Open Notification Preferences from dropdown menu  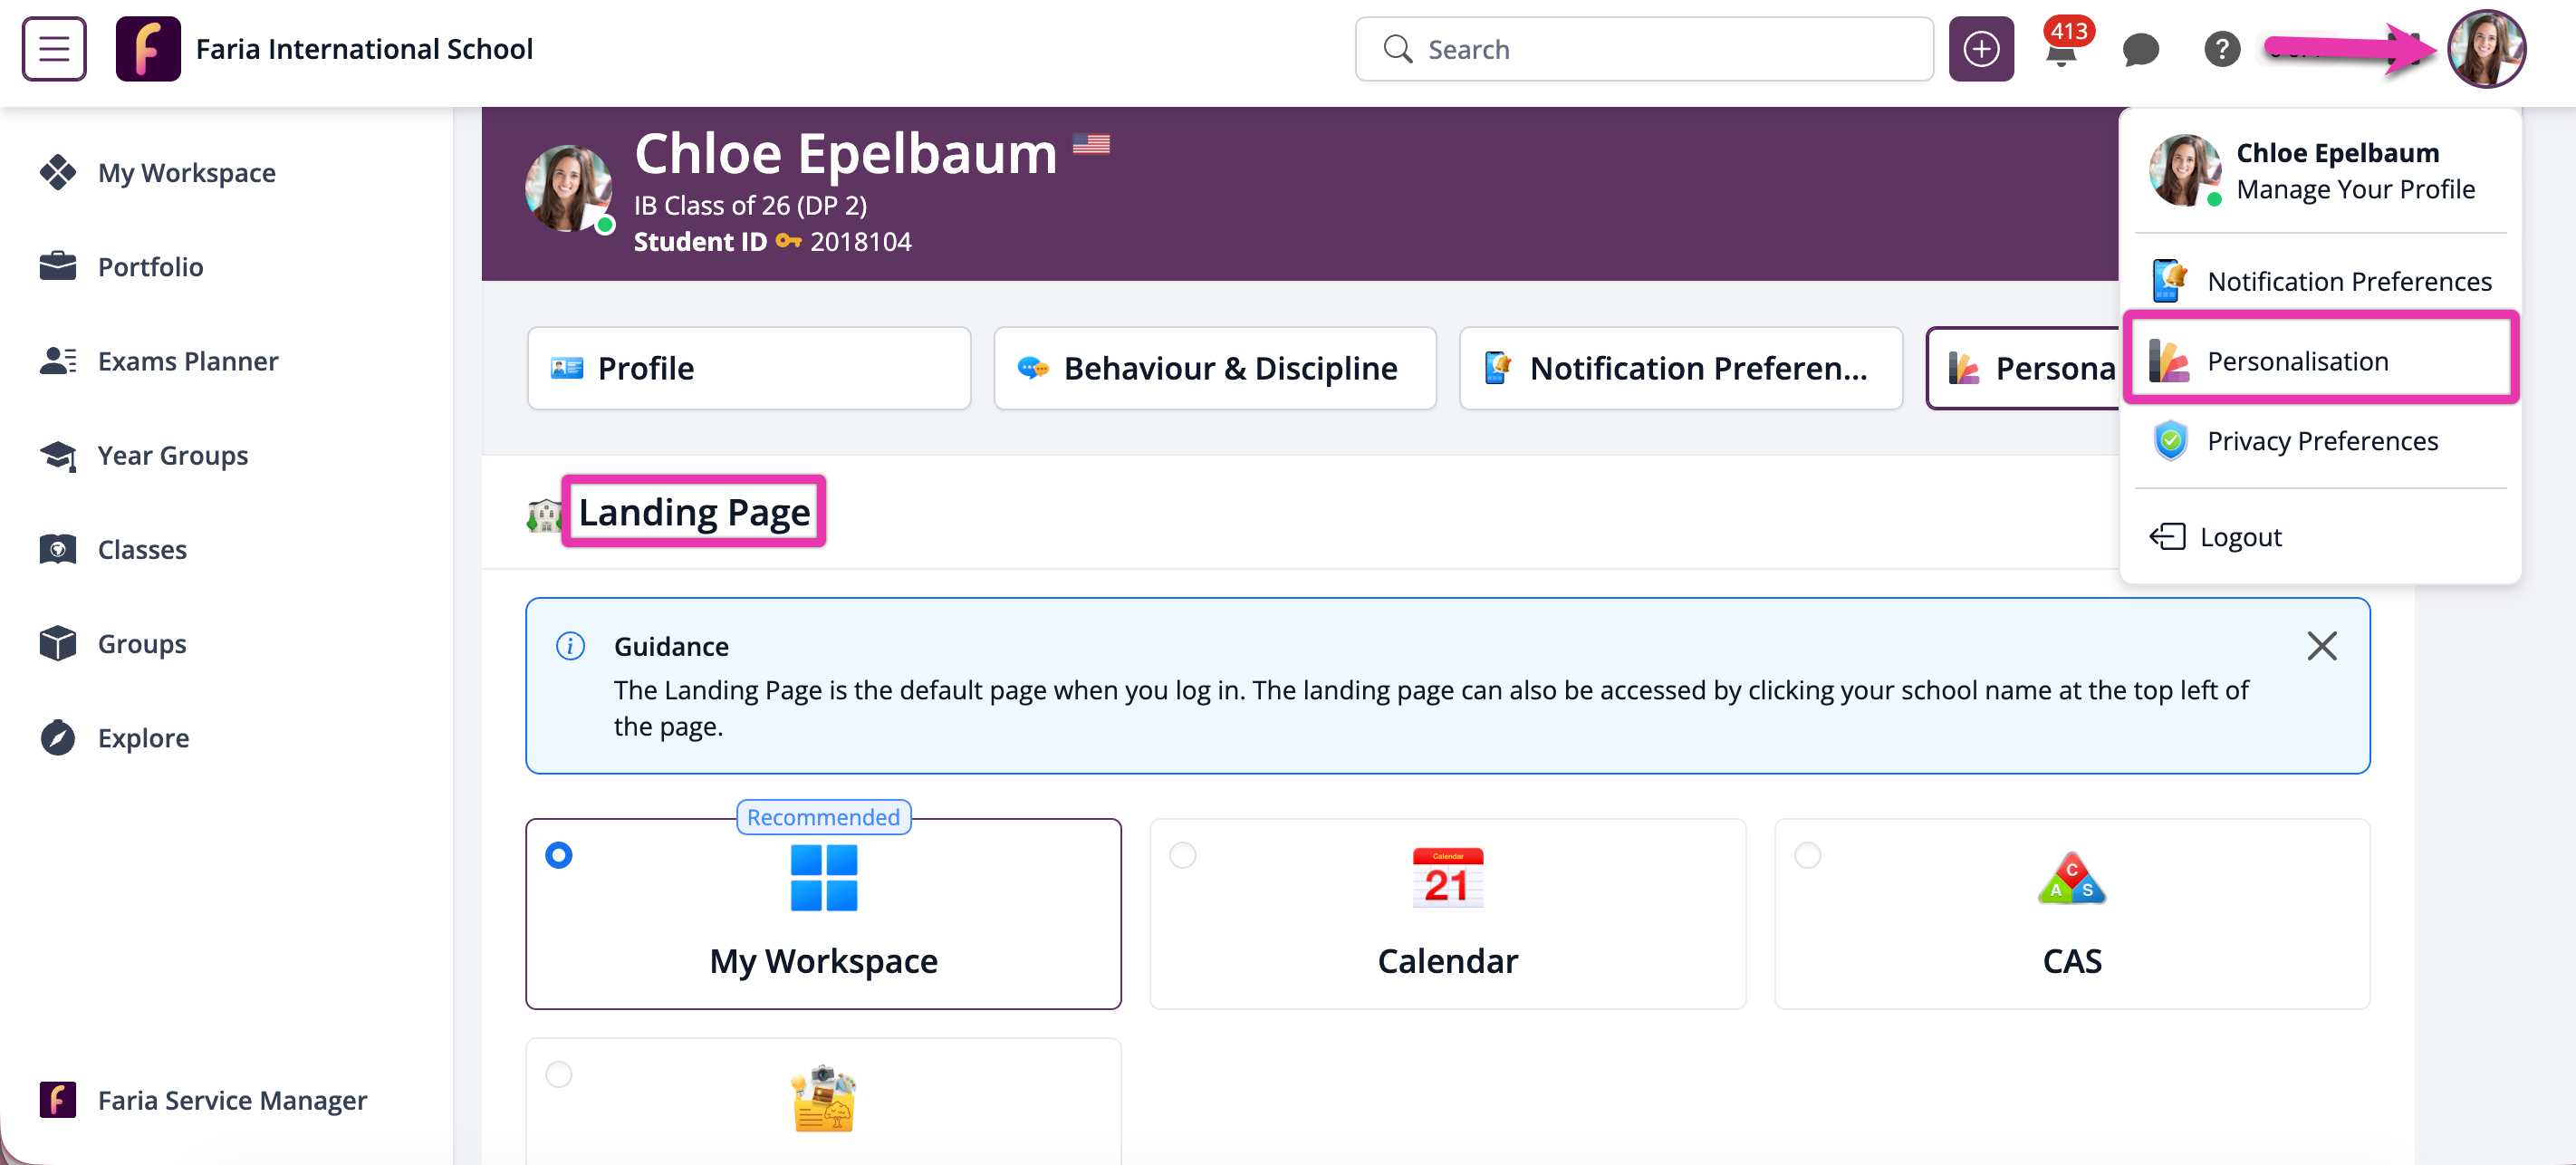[2348, 281]
